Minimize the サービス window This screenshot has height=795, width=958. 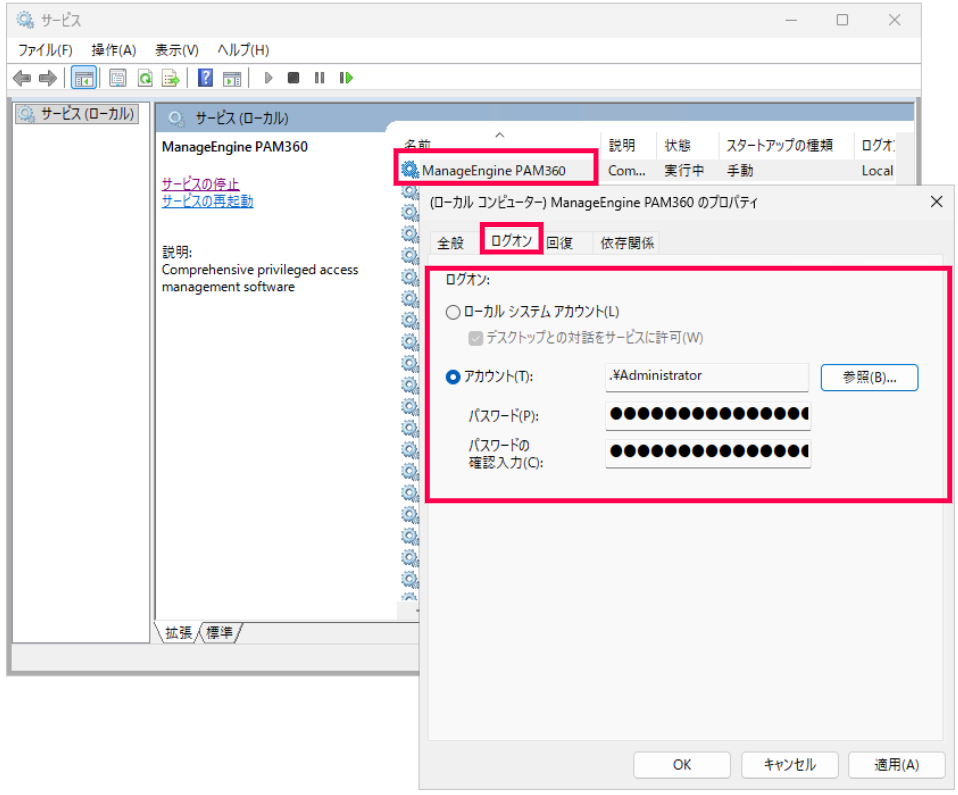[x=791, y=20]
